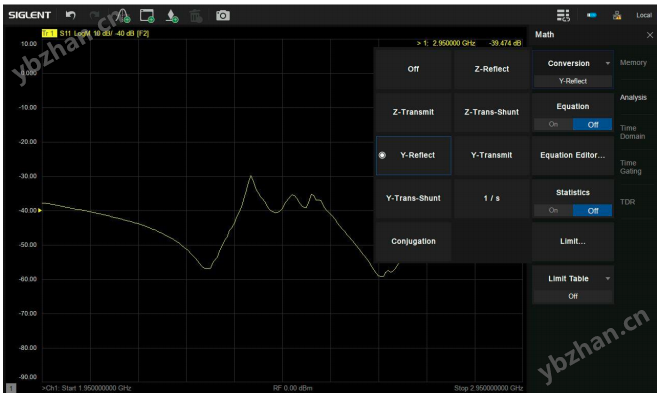Select the Y-Reflect radio option
The image size is (661, 397).
(413, 155)
